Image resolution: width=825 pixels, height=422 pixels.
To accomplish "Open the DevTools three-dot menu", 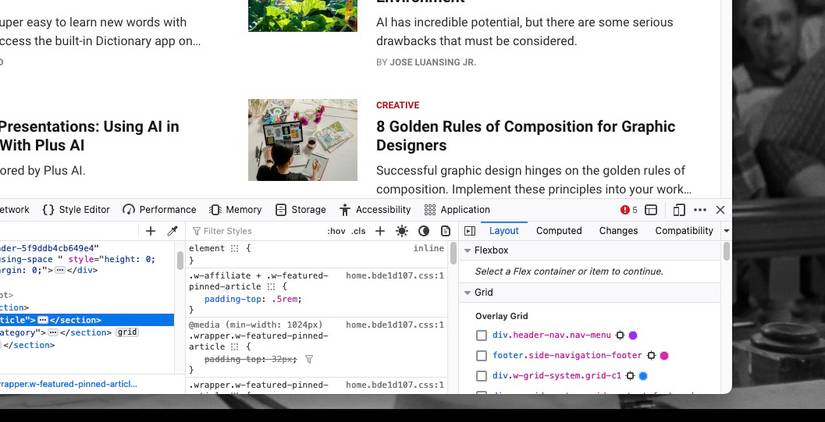I will [x=700, y=210].
